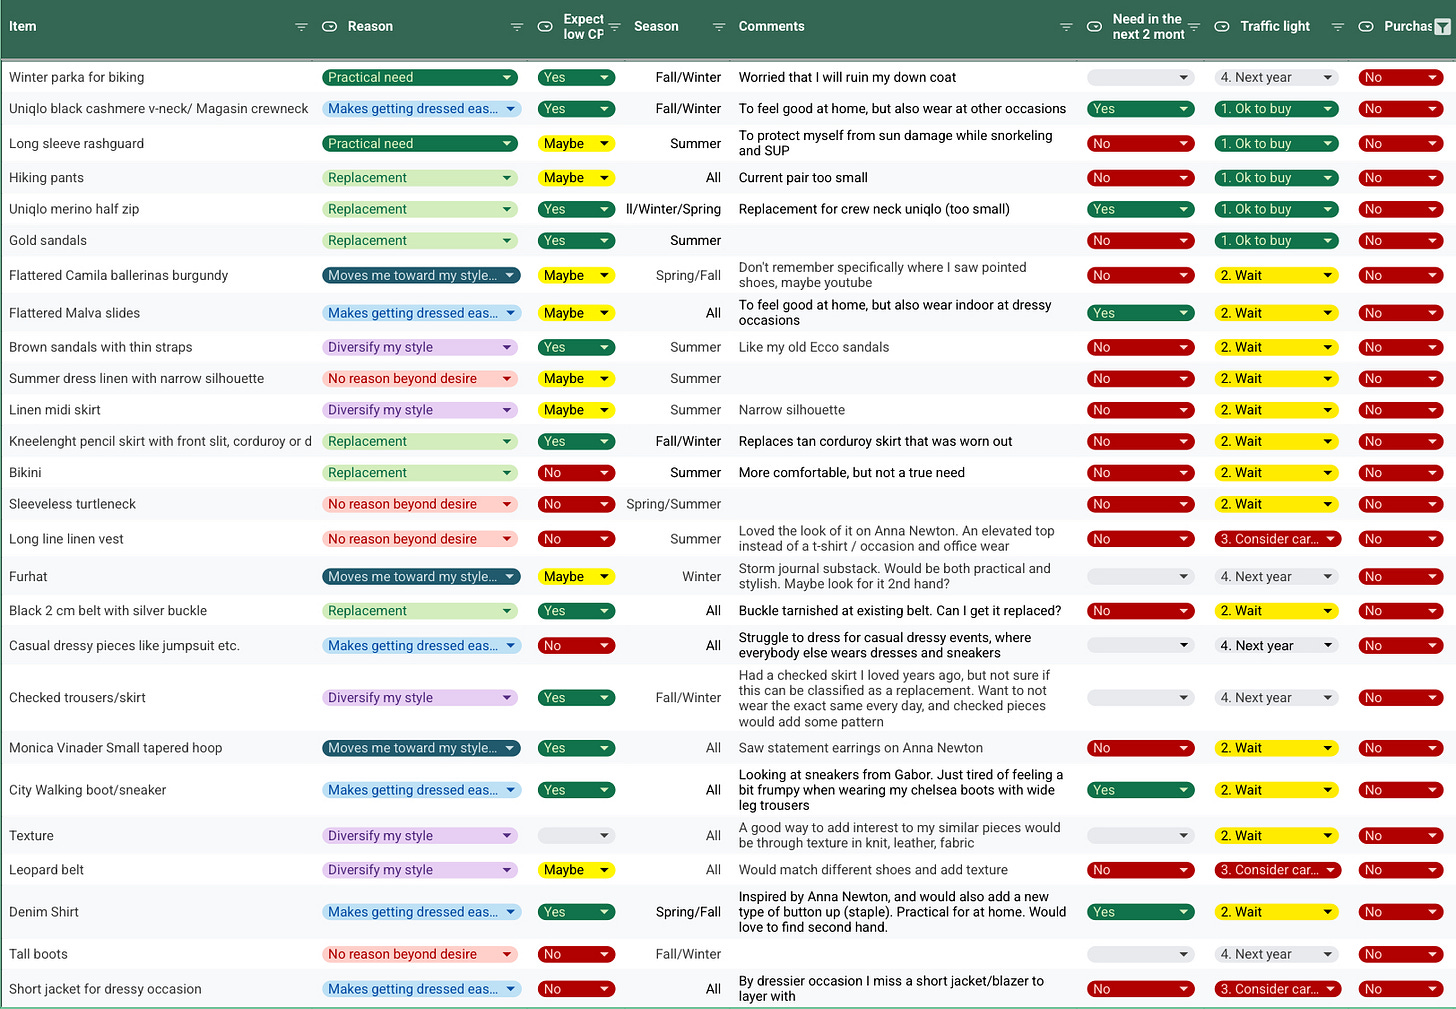Select the Reason column header
This screenshot has width=1456, height=1009.
pos(370,27)
